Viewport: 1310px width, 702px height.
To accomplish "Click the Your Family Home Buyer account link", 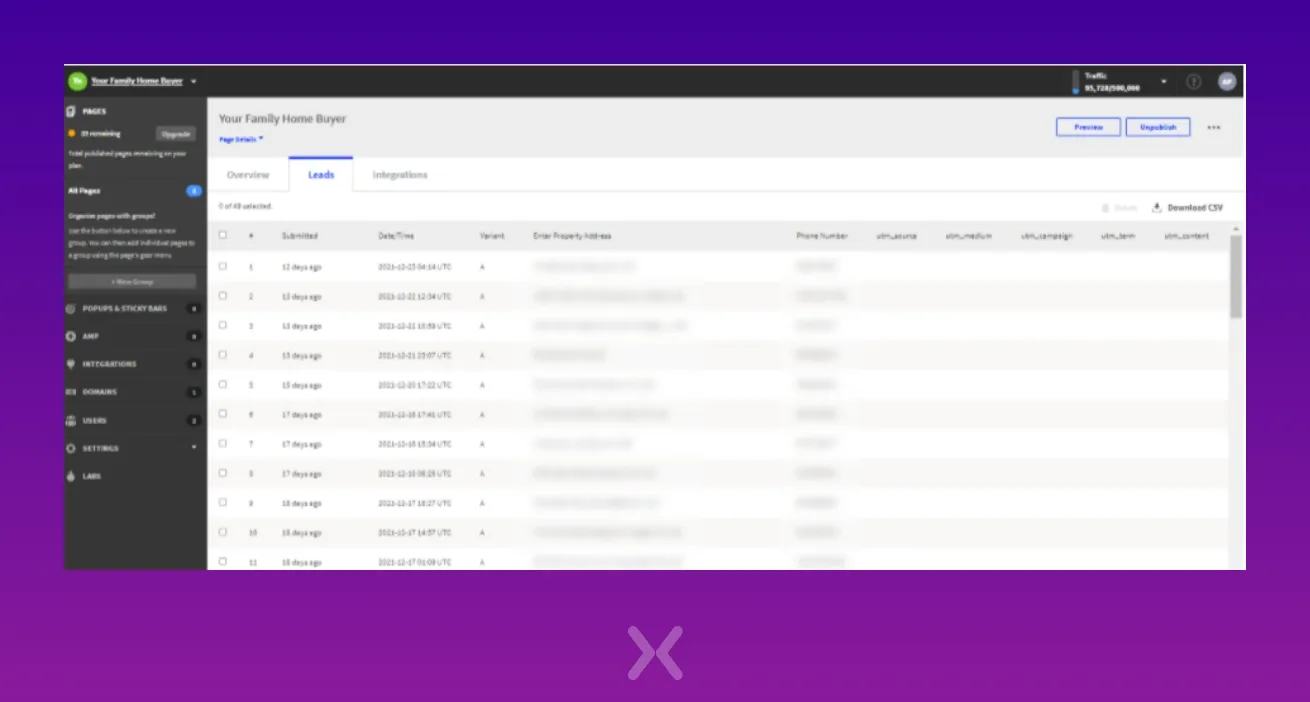I will point(137,81).
